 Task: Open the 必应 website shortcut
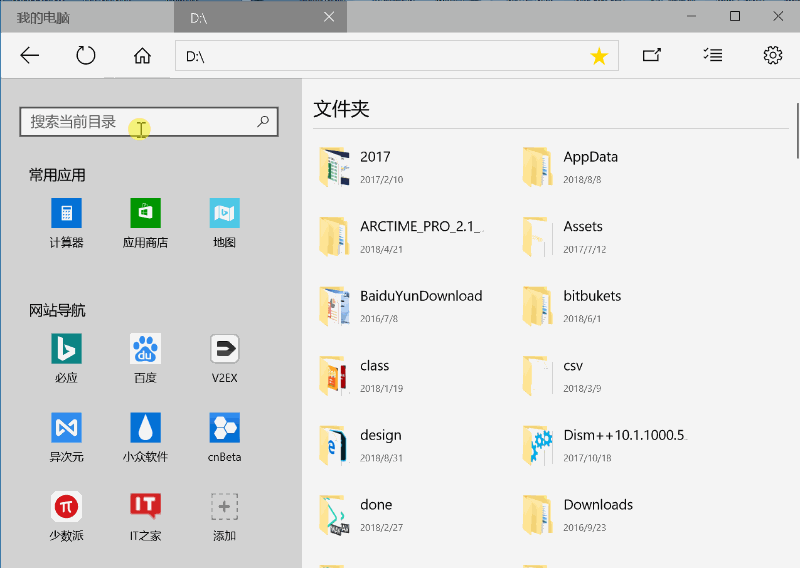[x=66, y=358]
